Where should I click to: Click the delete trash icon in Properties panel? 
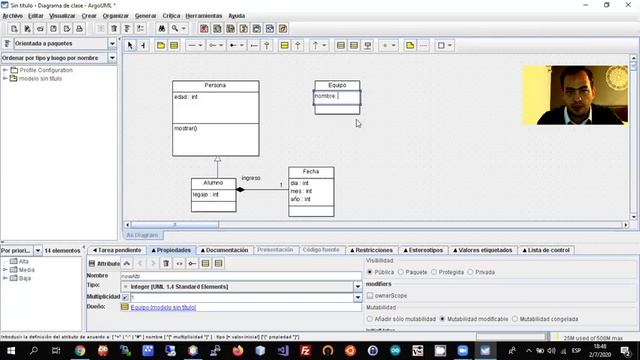click(x=166, y=263)
